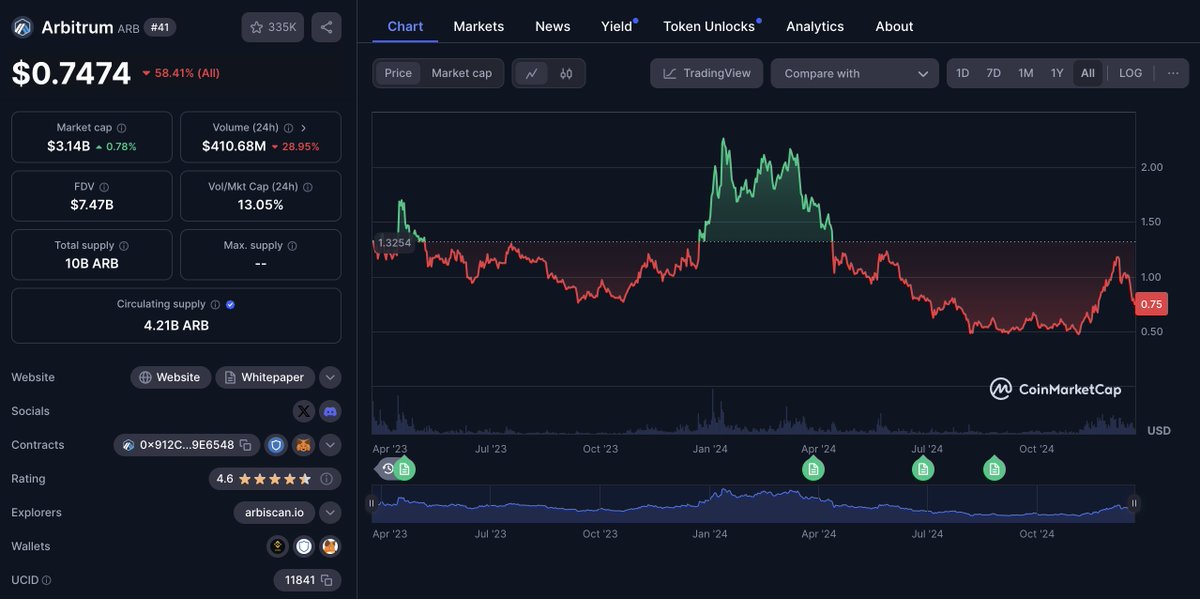Set chart range to 1D
The image size is (1200, 599).
coord(962,73)
